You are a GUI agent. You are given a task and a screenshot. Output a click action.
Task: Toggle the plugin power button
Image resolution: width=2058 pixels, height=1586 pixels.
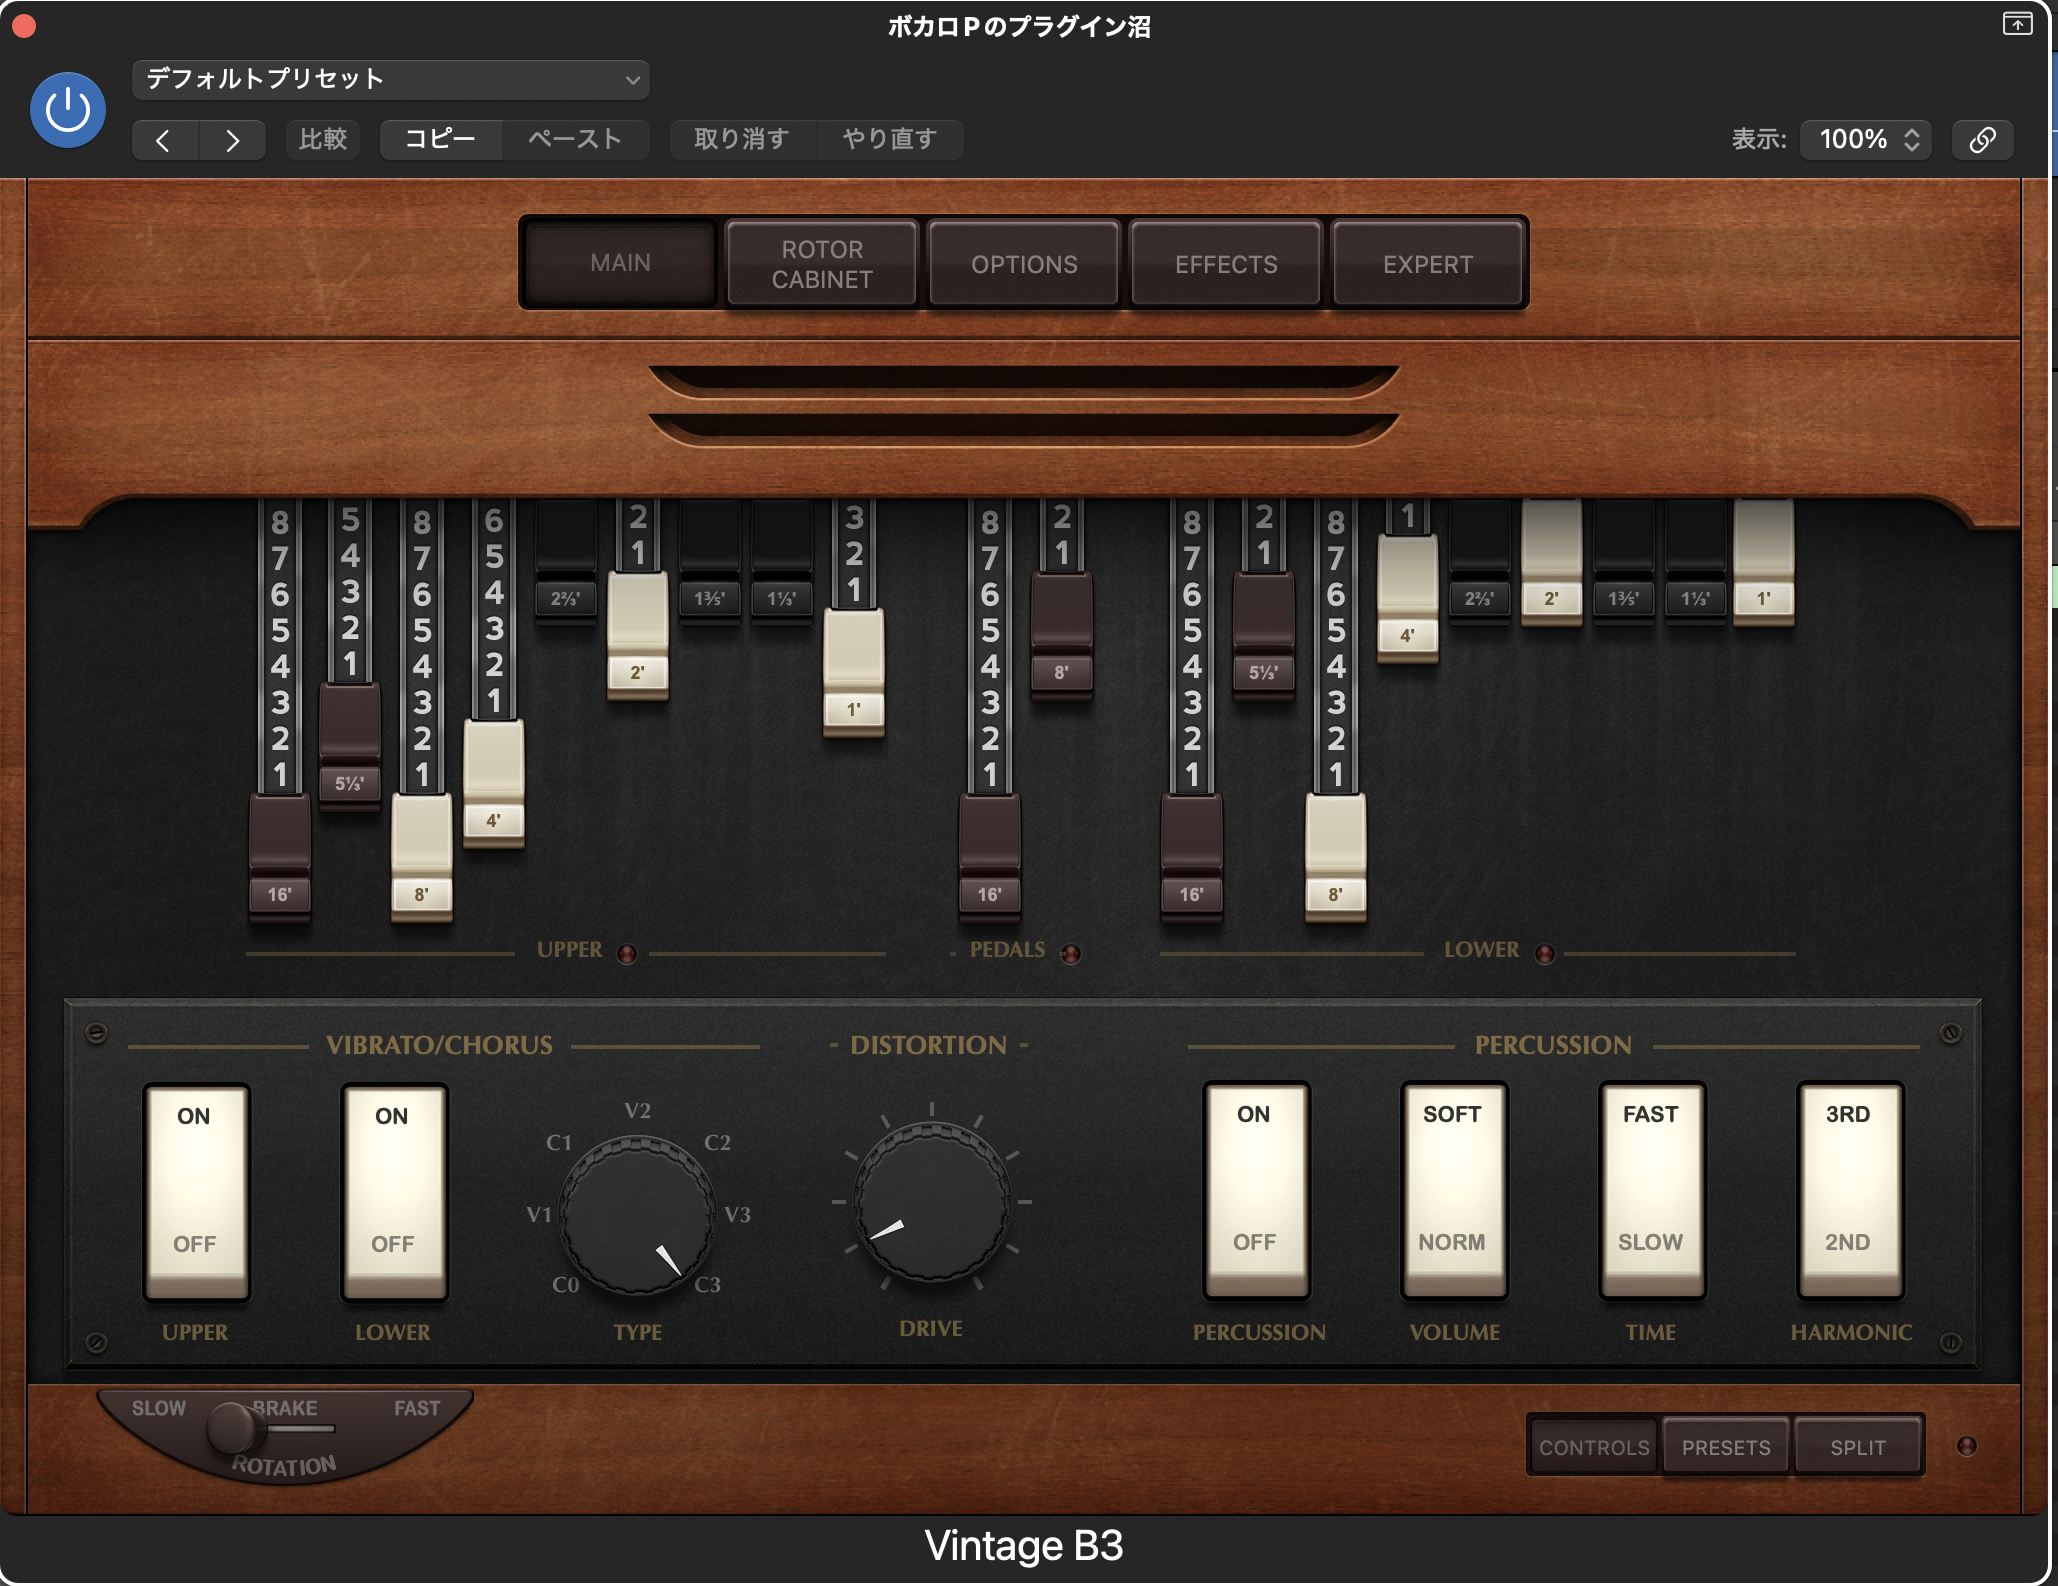tap(68, 110)
